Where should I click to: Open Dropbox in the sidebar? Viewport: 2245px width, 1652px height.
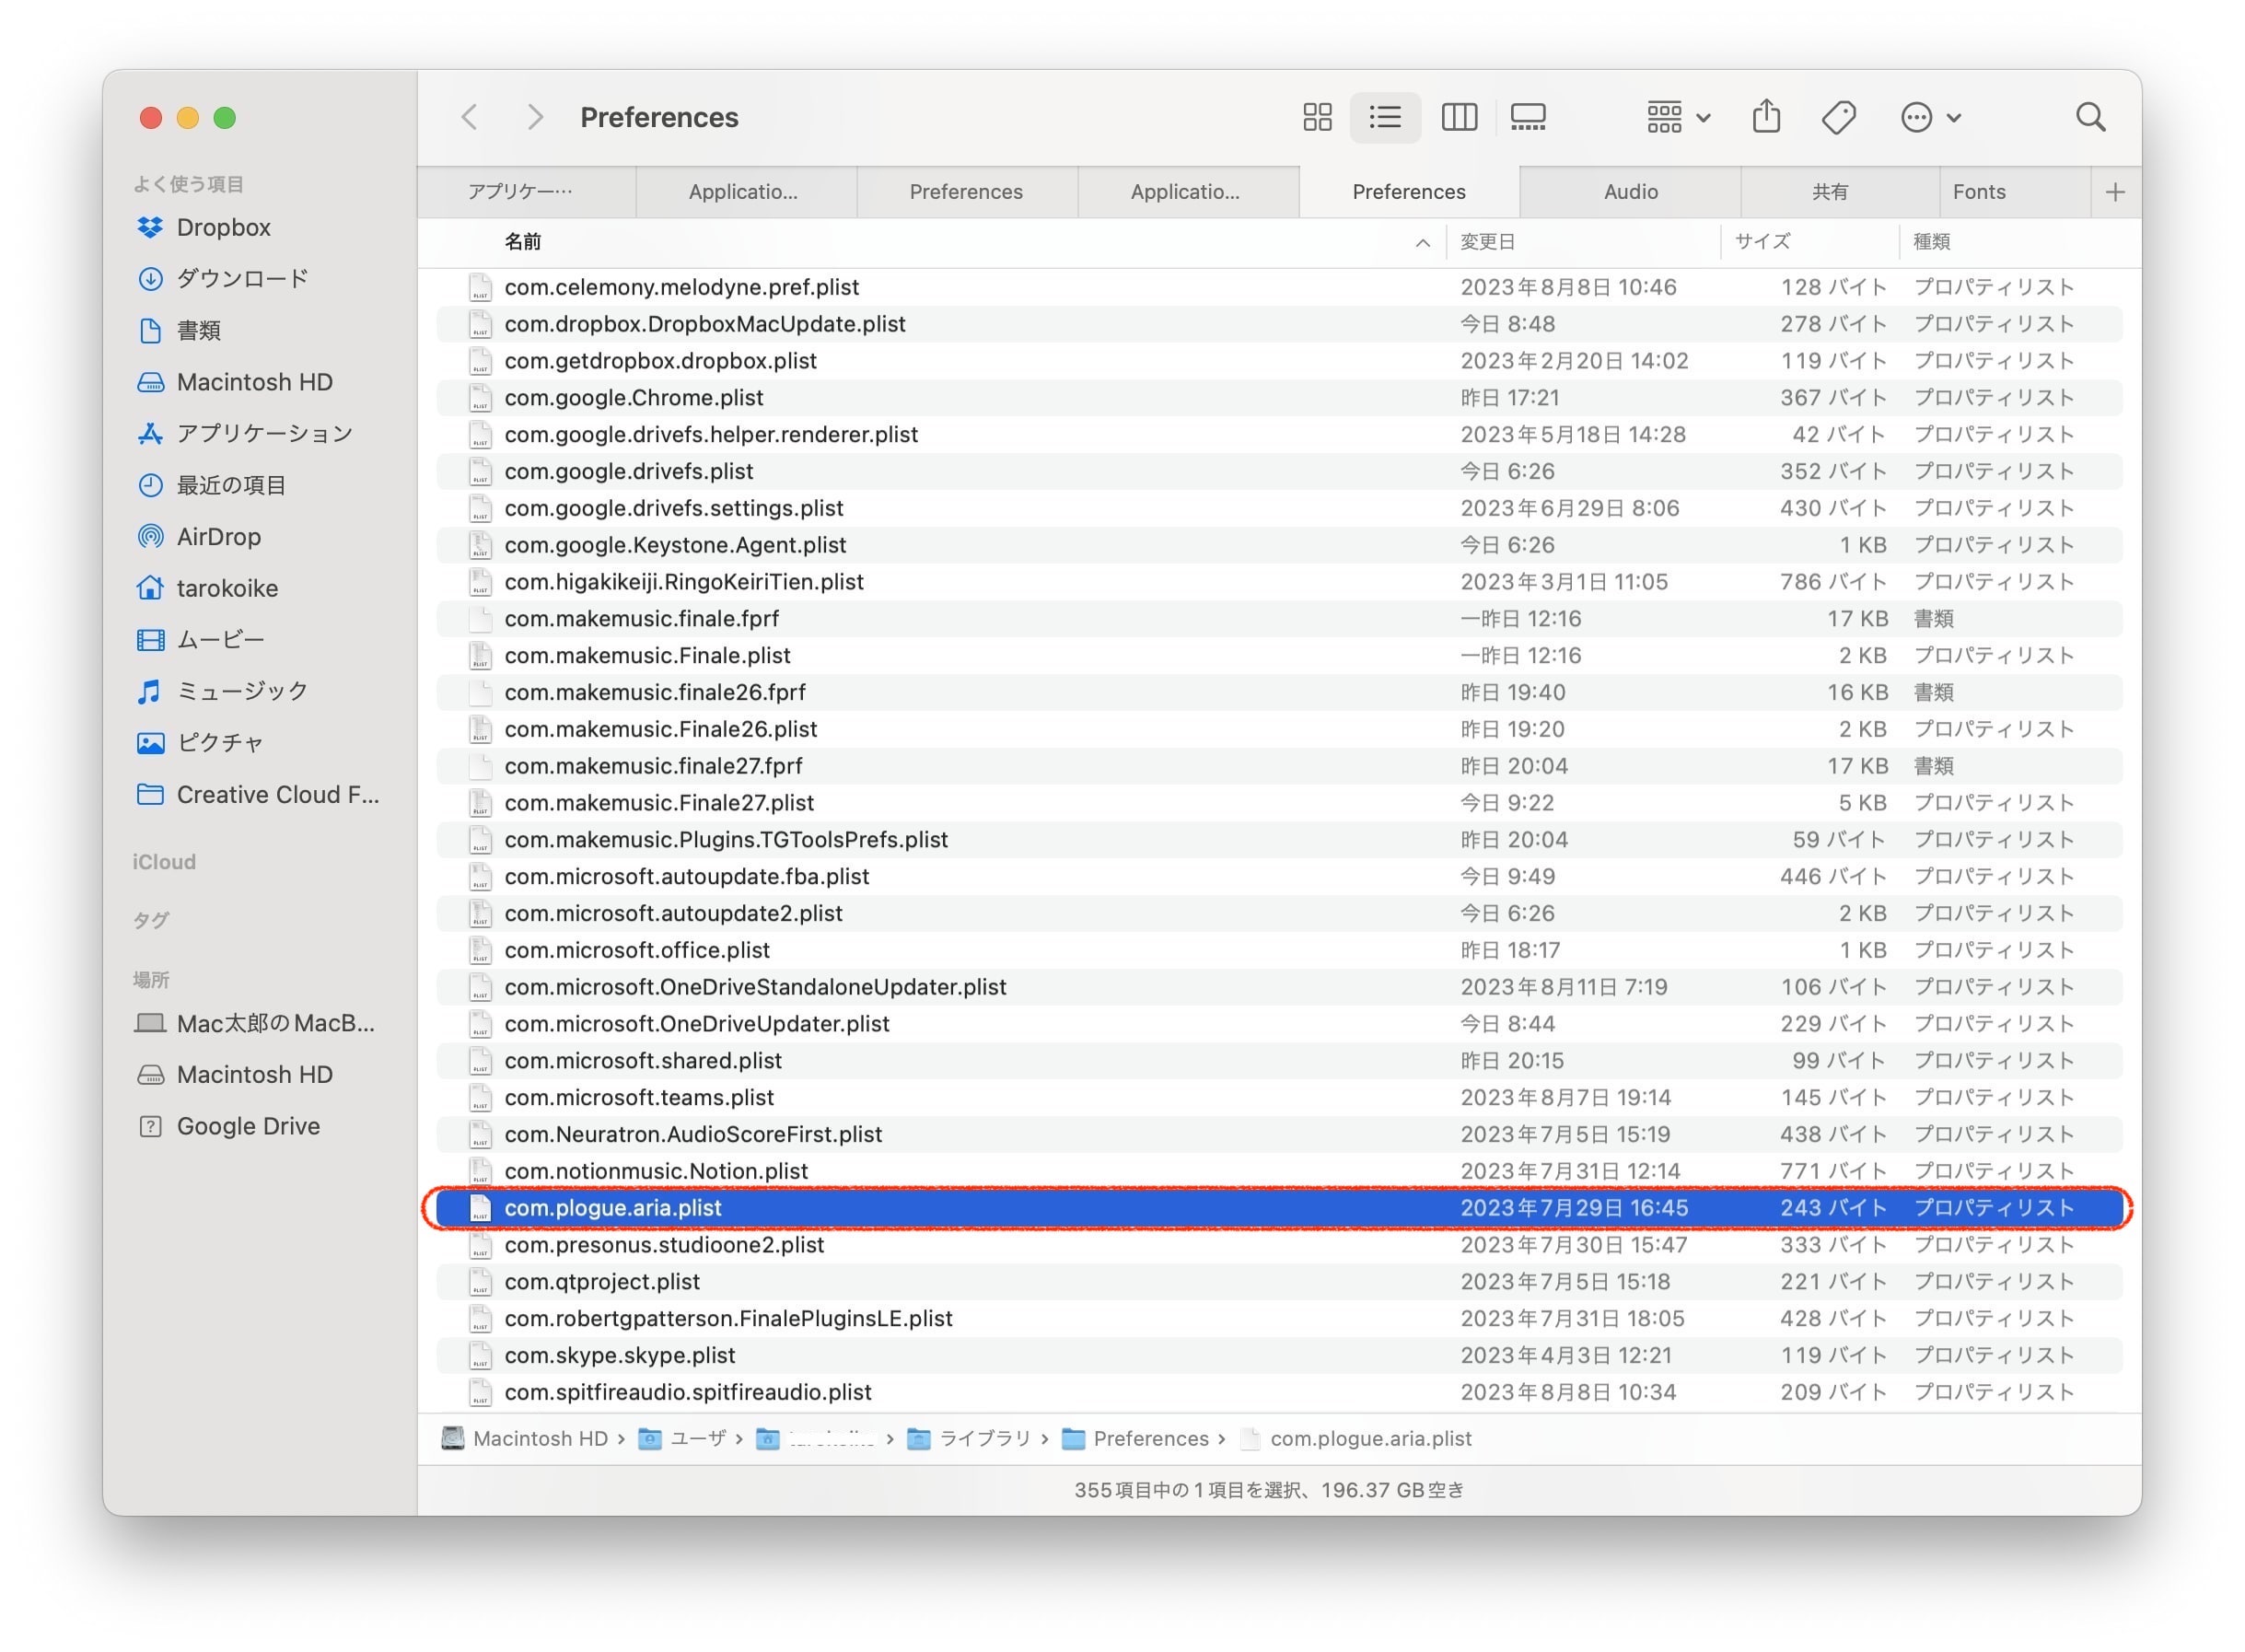tap(204, 227)
